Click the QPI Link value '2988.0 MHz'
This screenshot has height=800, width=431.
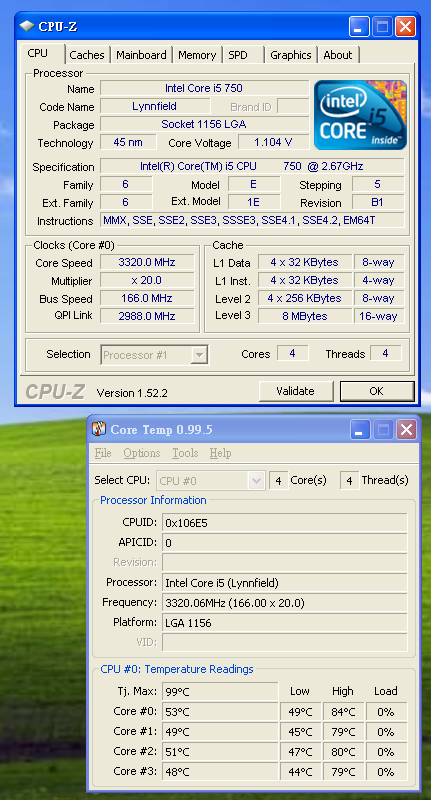point(147,316)
